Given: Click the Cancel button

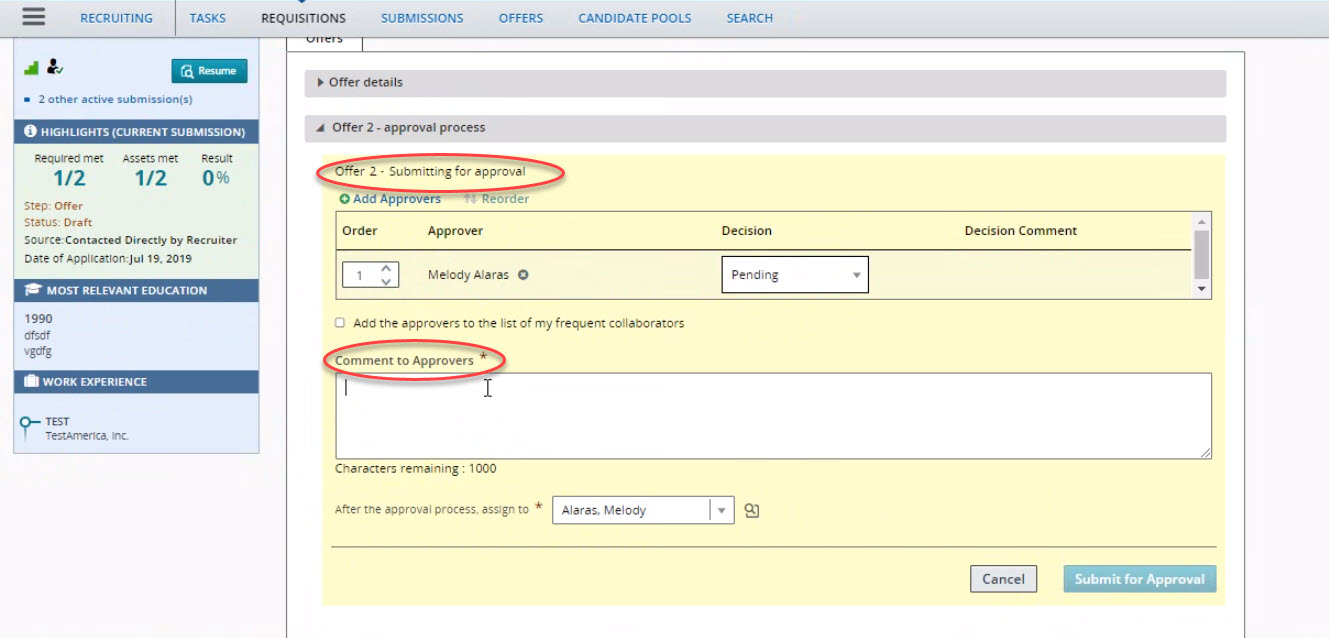Looking at the screenshot, I should click(x=1003, y=579).
